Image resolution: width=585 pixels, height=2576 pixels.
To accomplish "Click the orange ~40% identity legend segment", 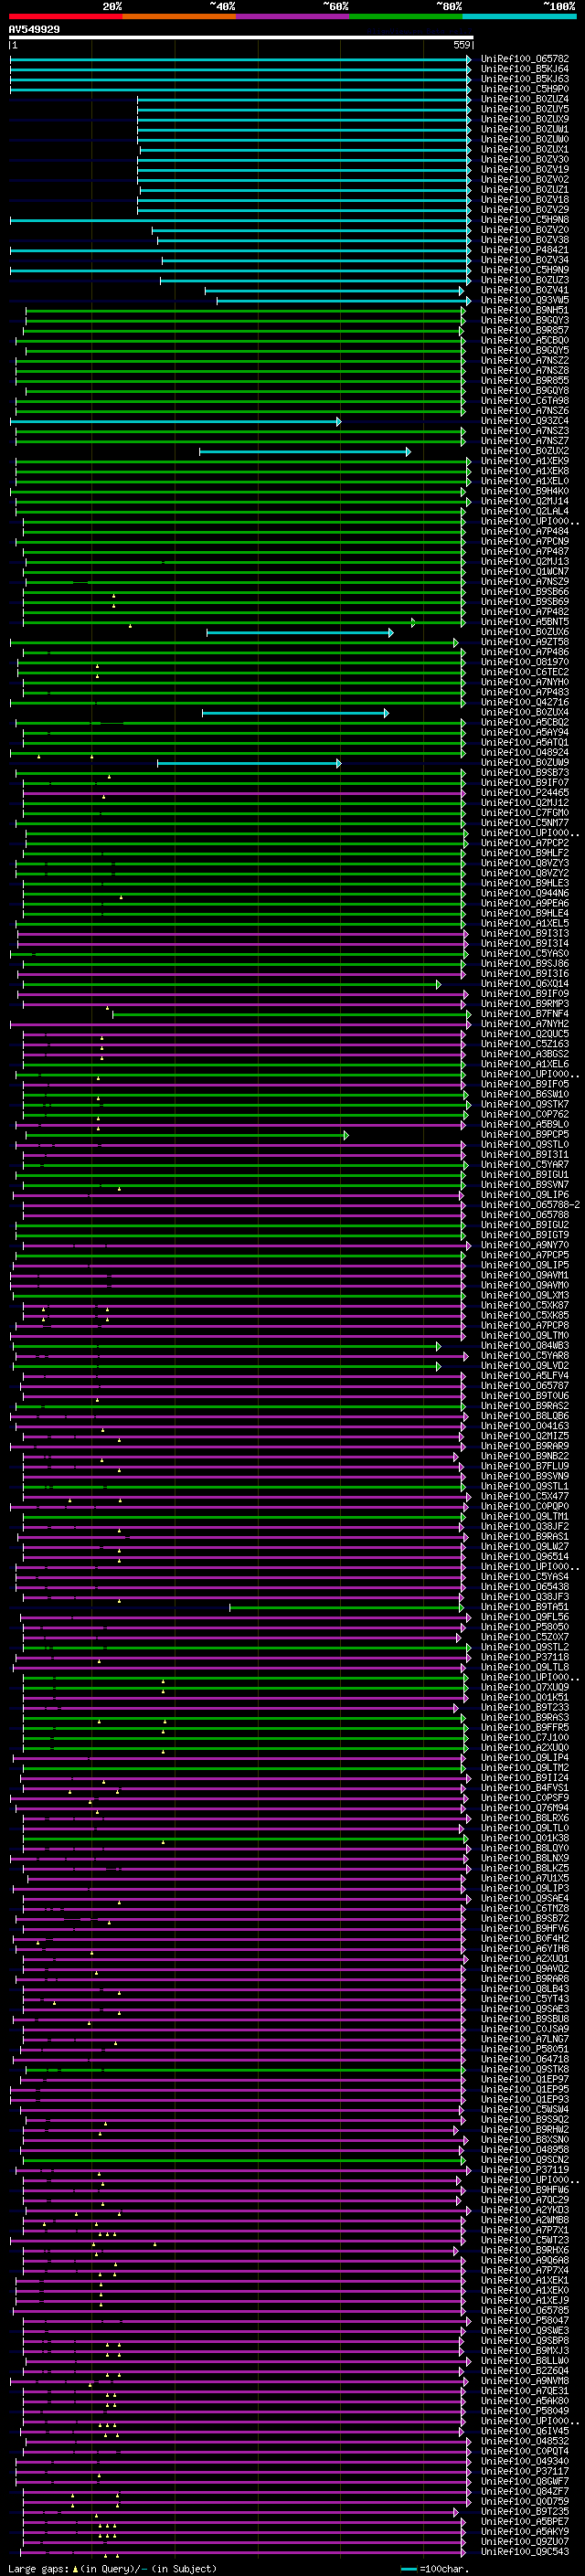I will click(179, 16).
